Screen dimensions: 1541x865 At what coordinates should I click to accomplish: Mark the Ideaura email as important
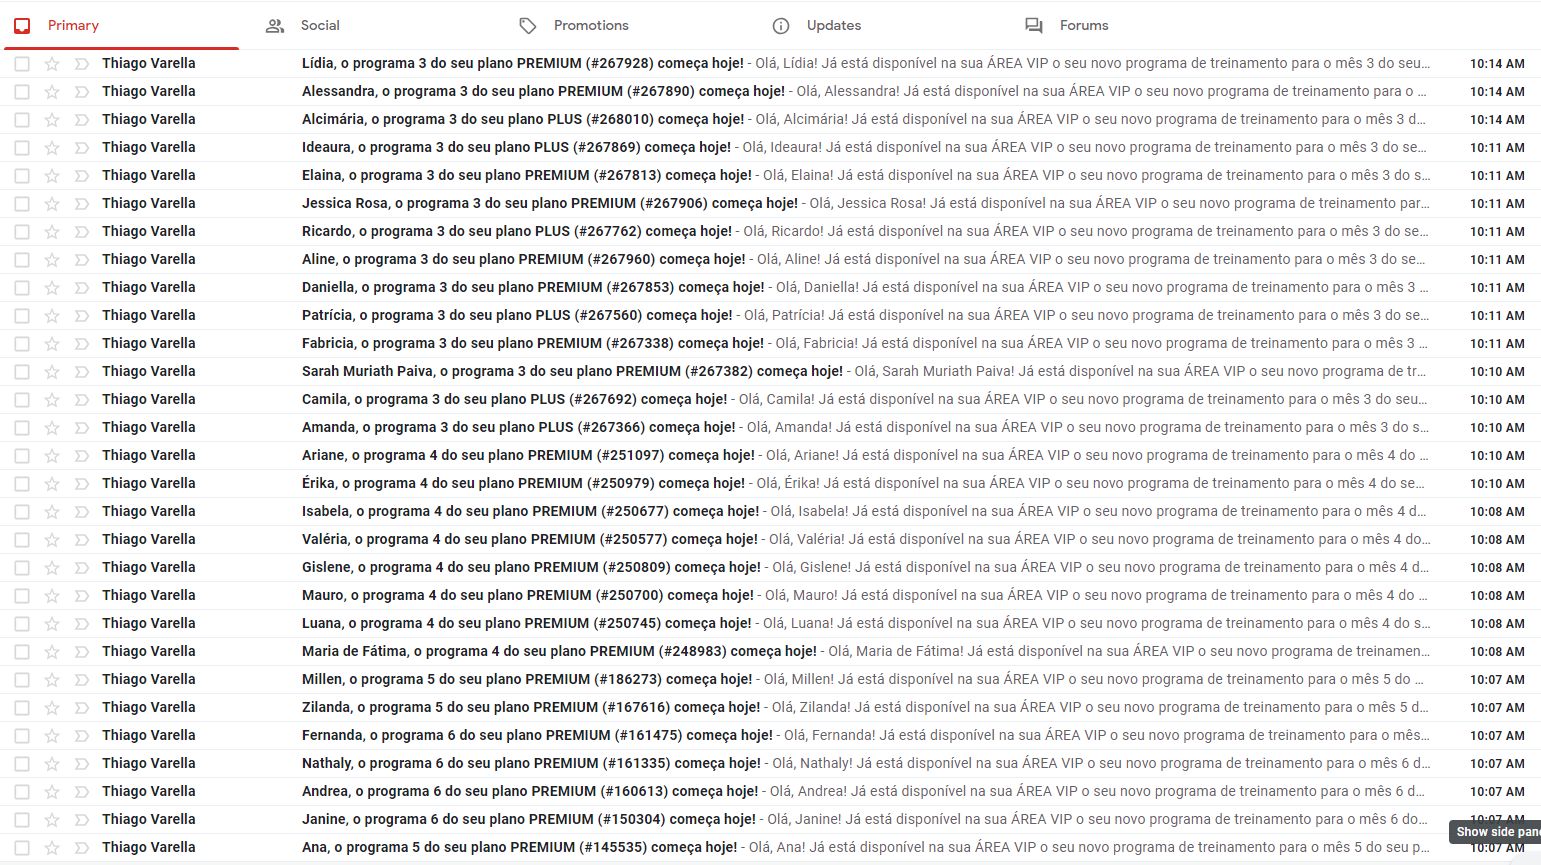pos(81,147)
